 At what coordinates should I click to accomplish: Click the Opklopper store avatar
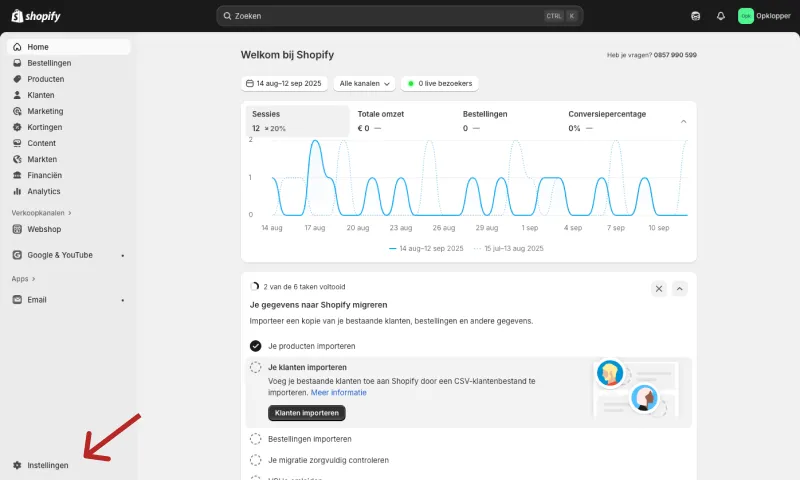(745, 16)
